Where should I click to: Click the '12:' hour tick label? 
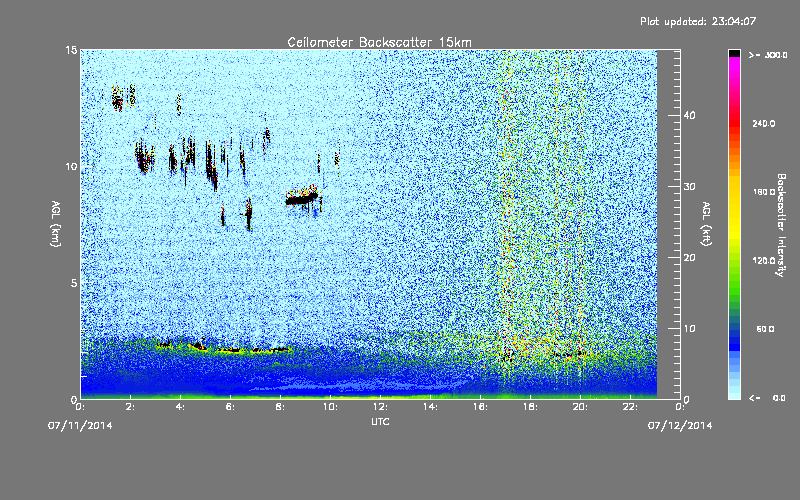[x=380, y=407]
